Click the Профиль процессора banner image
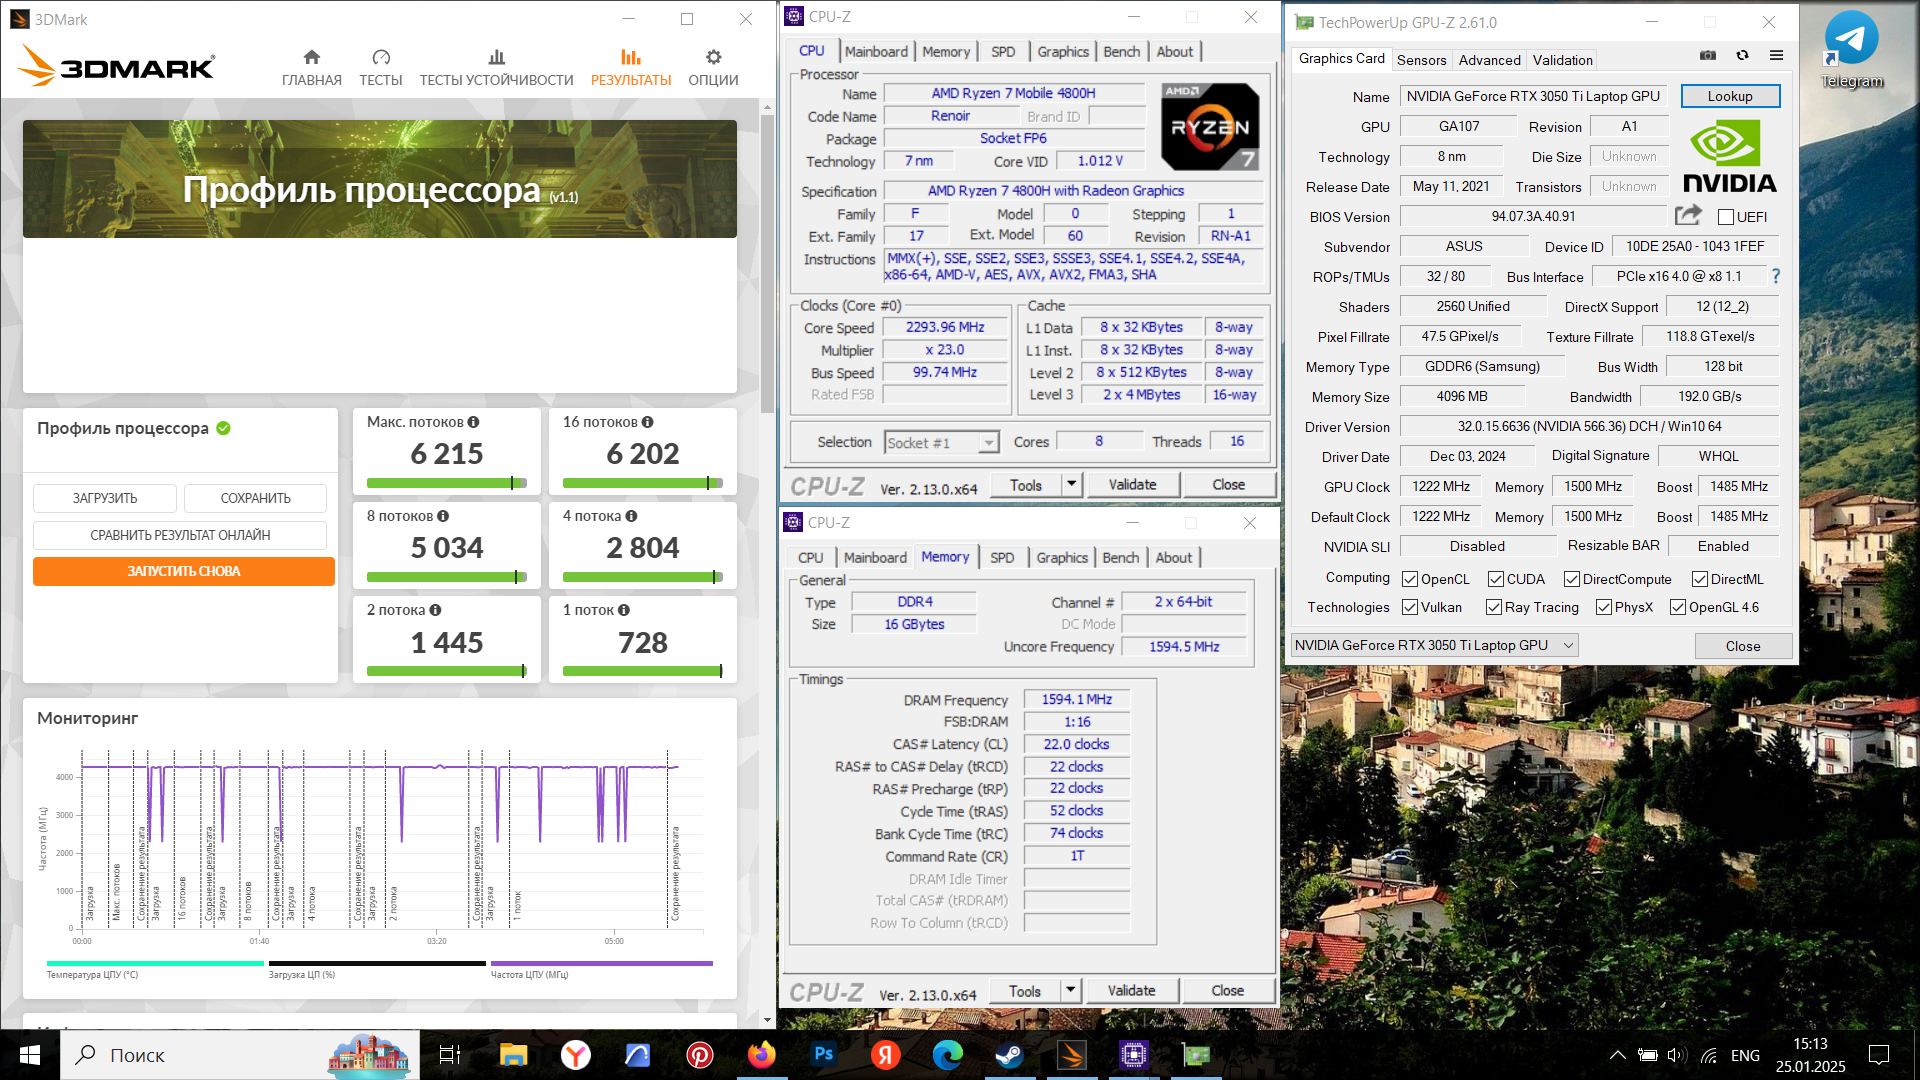Screen dimensions: 1920x1080 click(x=380, y=179)
